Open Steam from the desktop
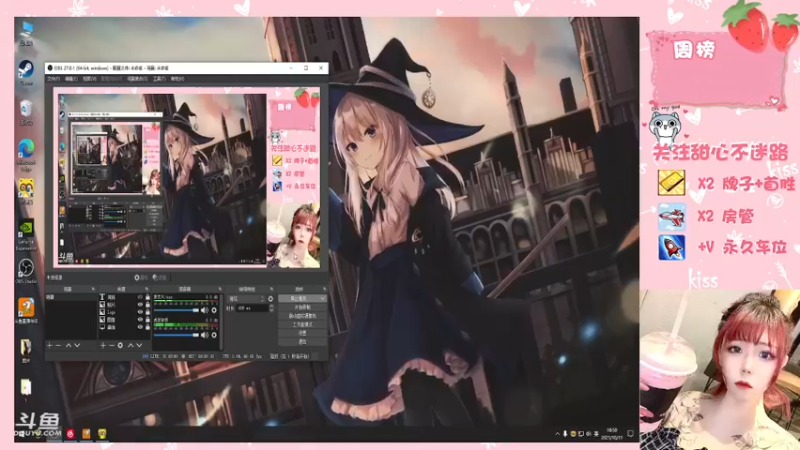Screen dimensions: 800x450 26,72
